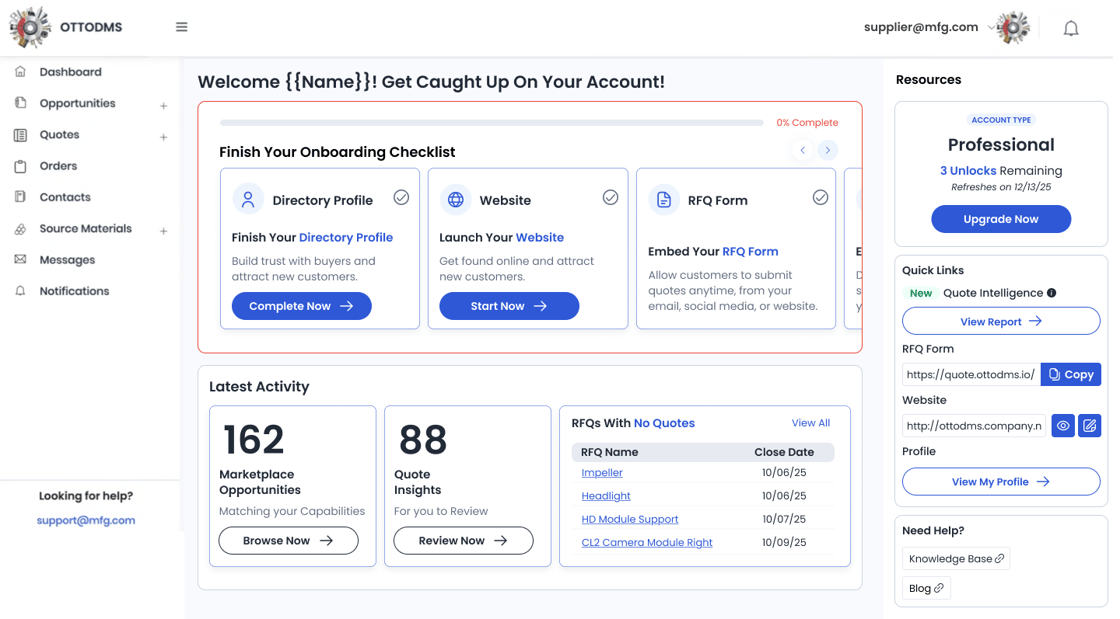Image resolution: width=1120 pixels, height=619 pixels.
Task: Toggle the Website card checkmark
Action: 610,198
